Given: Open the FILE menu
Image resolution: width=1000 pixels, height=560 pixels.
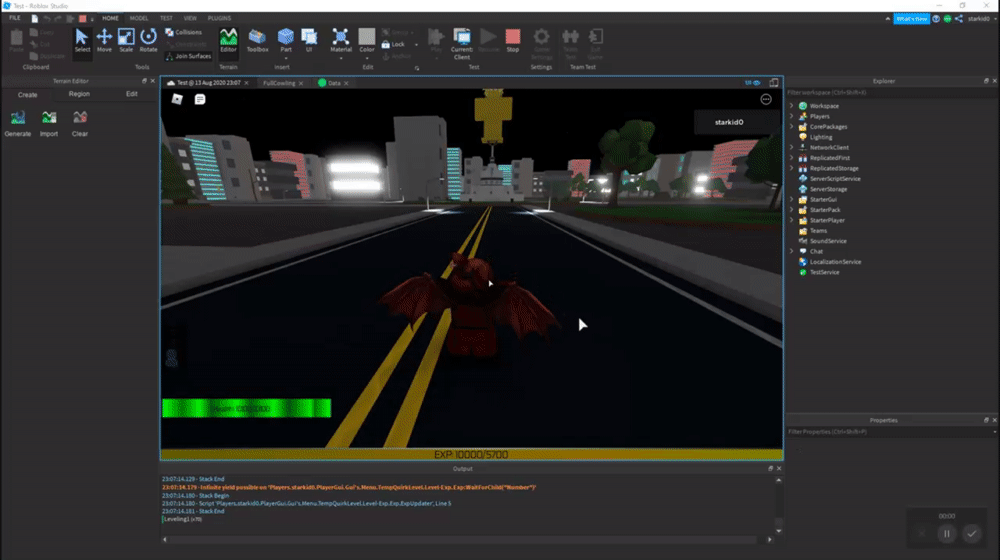Looking at the screenshot, I should coord(15,18).
